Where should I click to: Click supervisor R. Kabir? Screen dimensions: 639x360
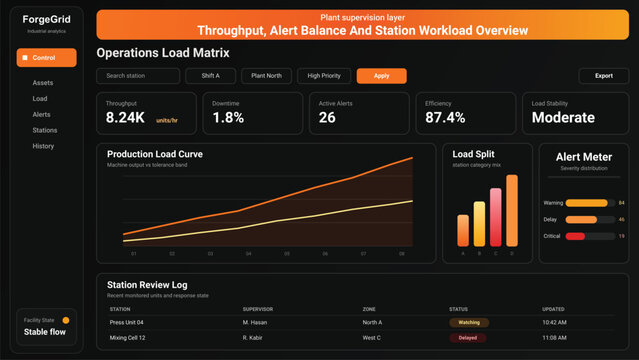point(253,338)
